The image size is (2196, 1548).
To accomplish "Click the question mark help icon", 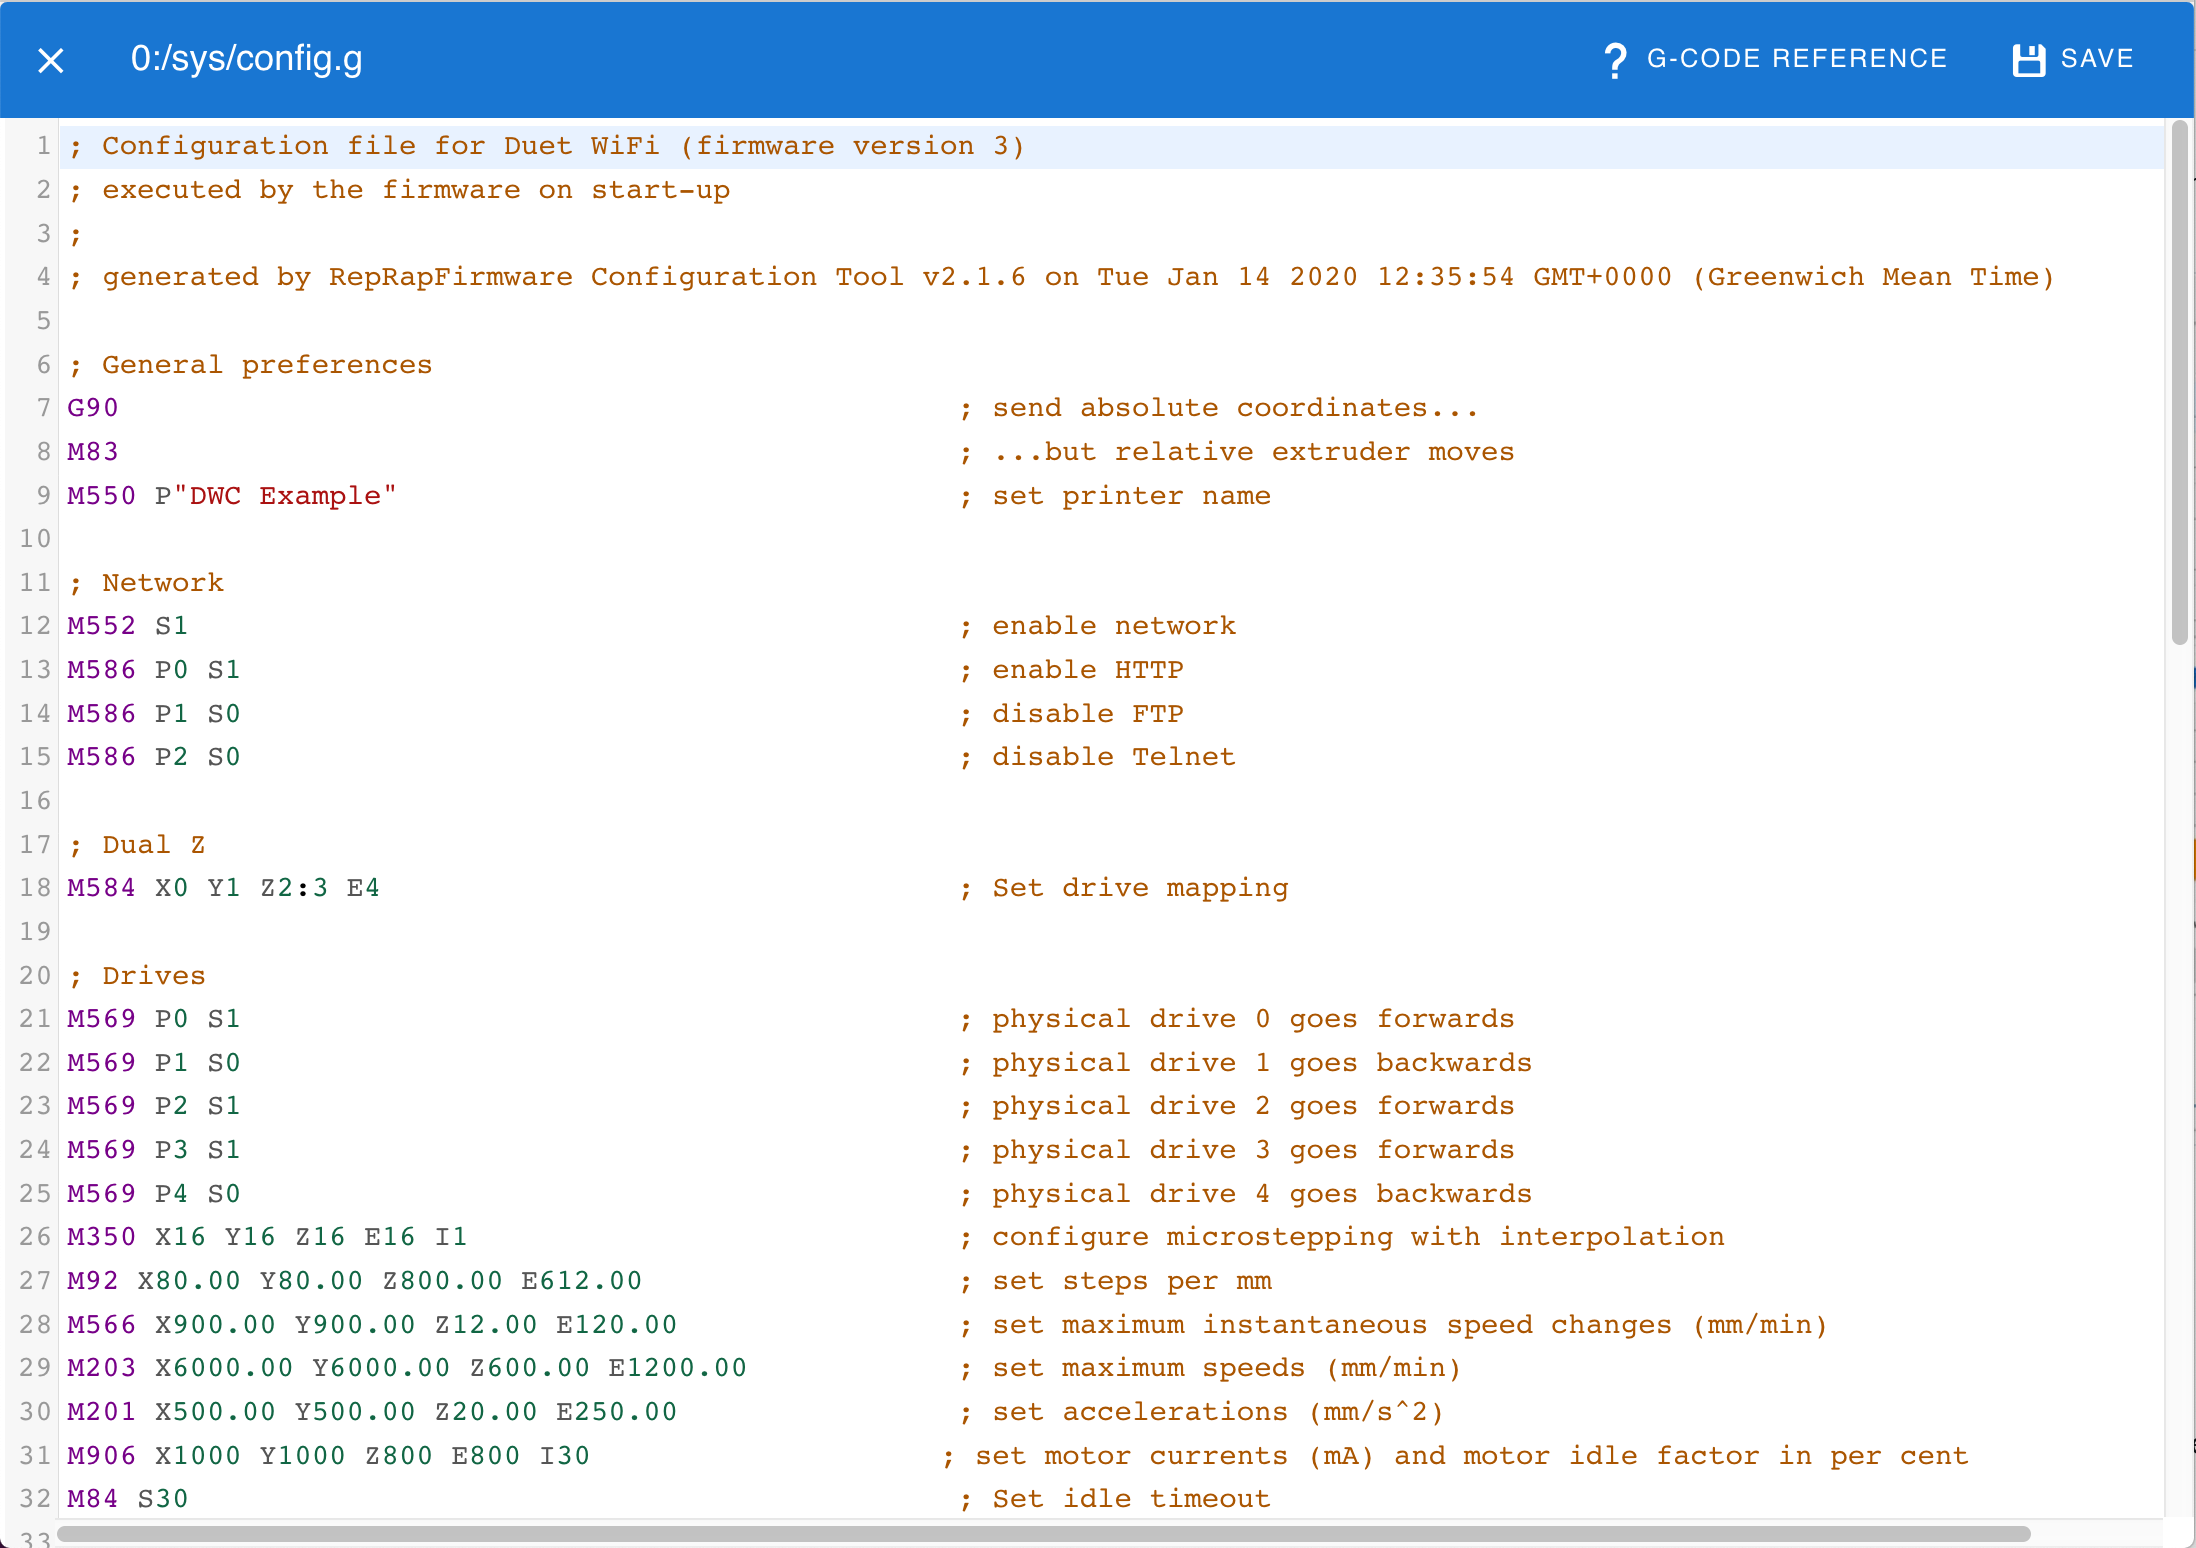I will [1614, 60].
